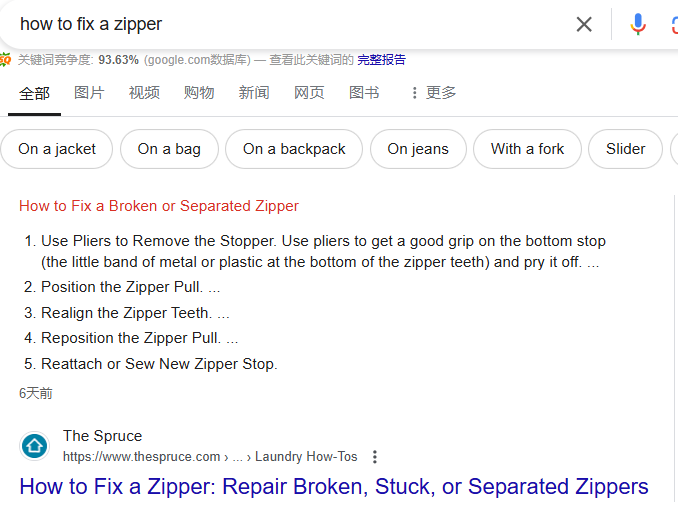The image size is (678, 517).
Task: Click the 'How to Fix a Broken or Separated Zipper' heading
Action: point(159,206)
